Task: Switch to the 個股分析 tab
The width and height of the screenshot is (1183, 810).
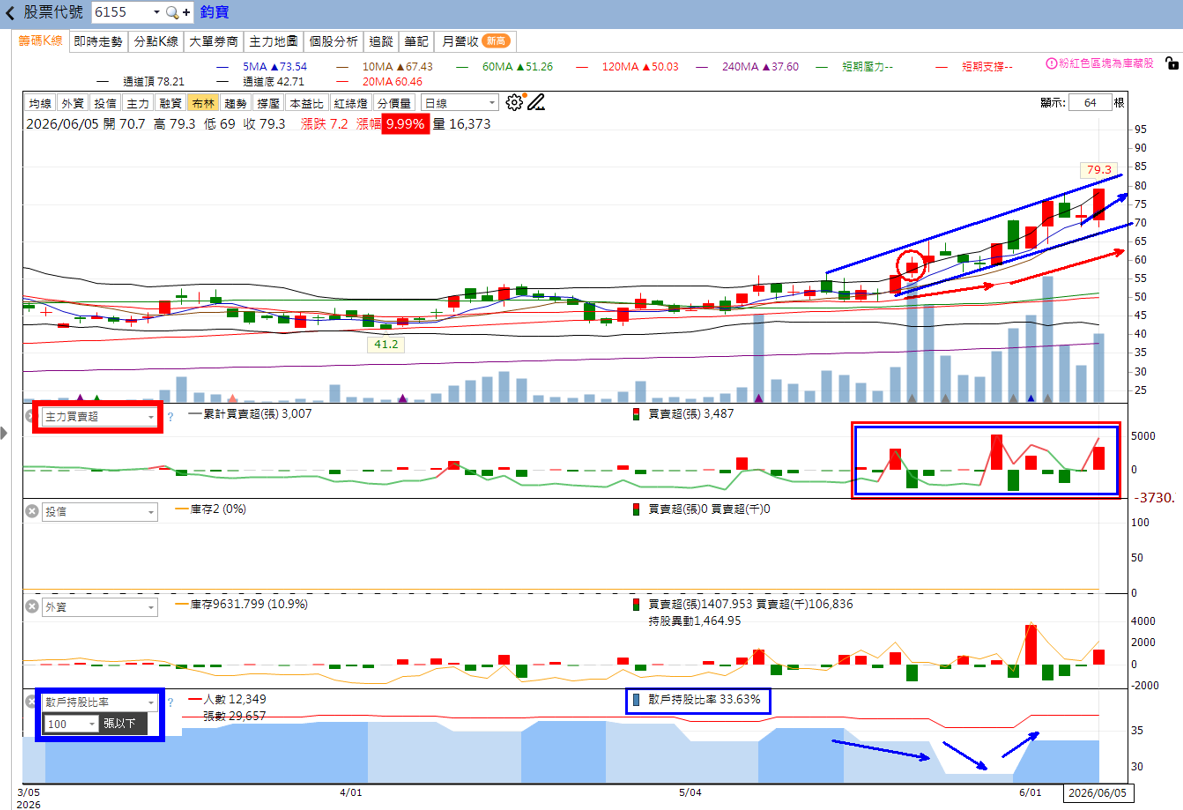Action: [333, 41]
